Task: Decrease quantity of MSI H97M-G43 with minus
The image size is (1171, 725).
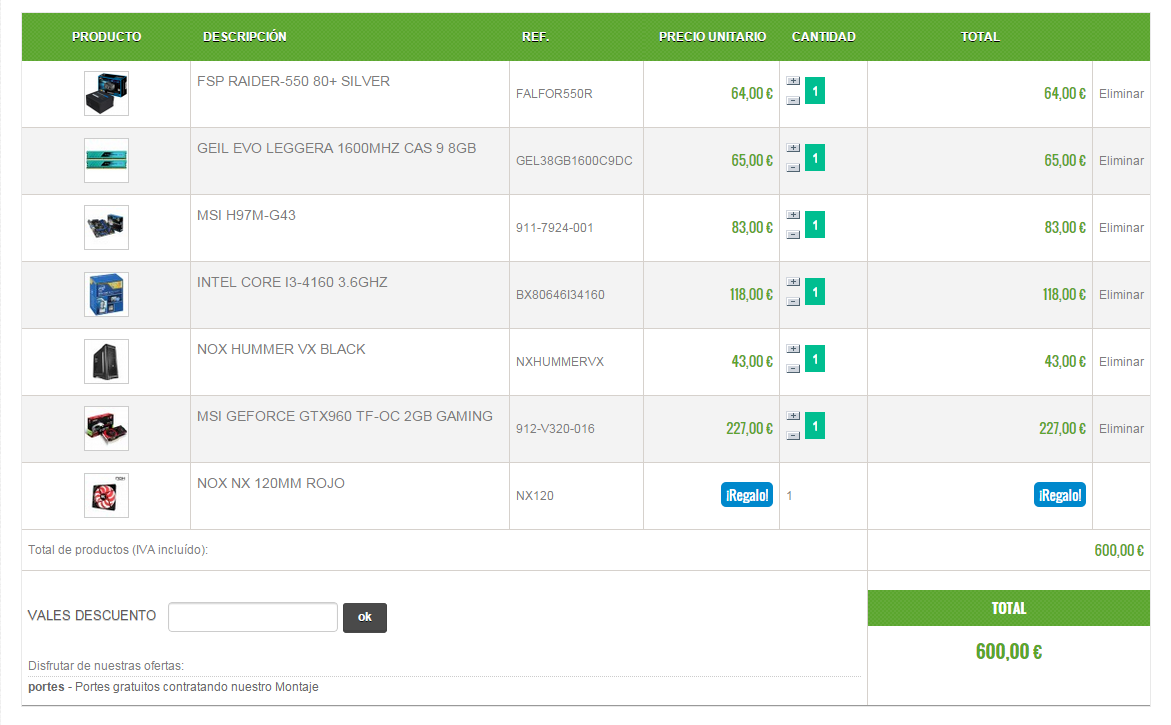Action: [793, 234]
